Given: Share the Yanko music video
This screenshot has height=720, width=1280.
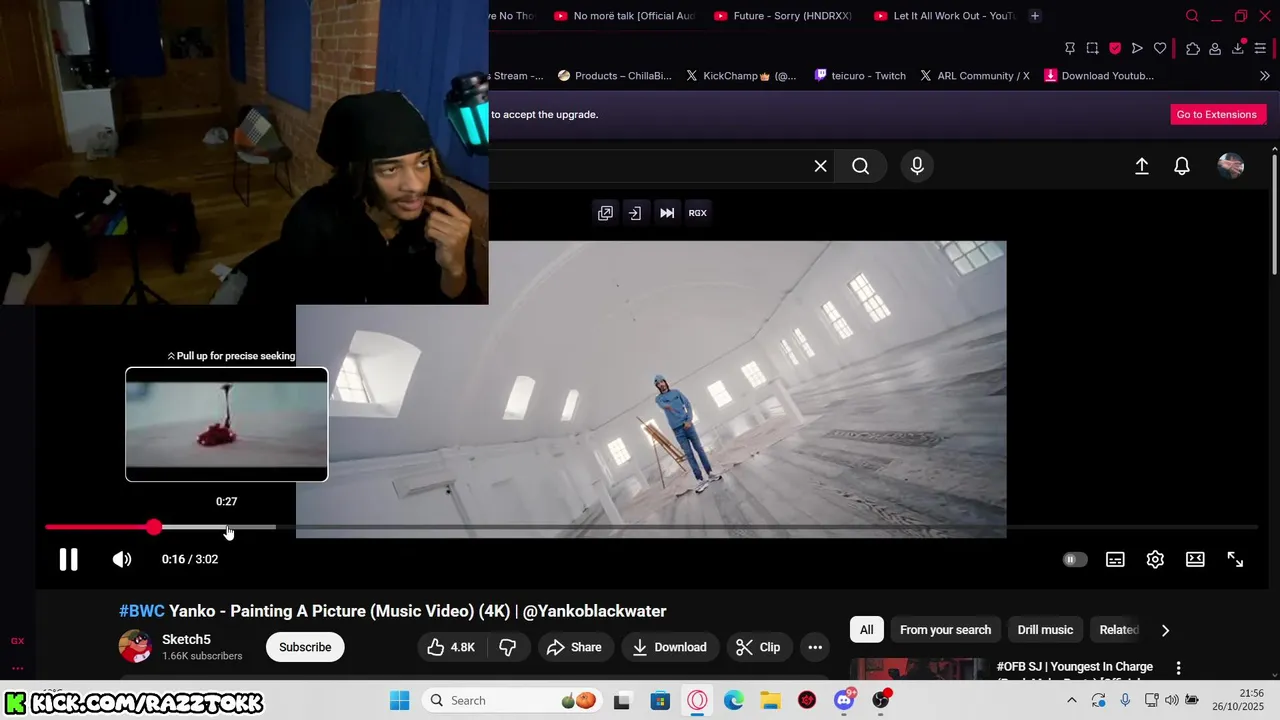Looking at the screenshot, I should (574, 647).
